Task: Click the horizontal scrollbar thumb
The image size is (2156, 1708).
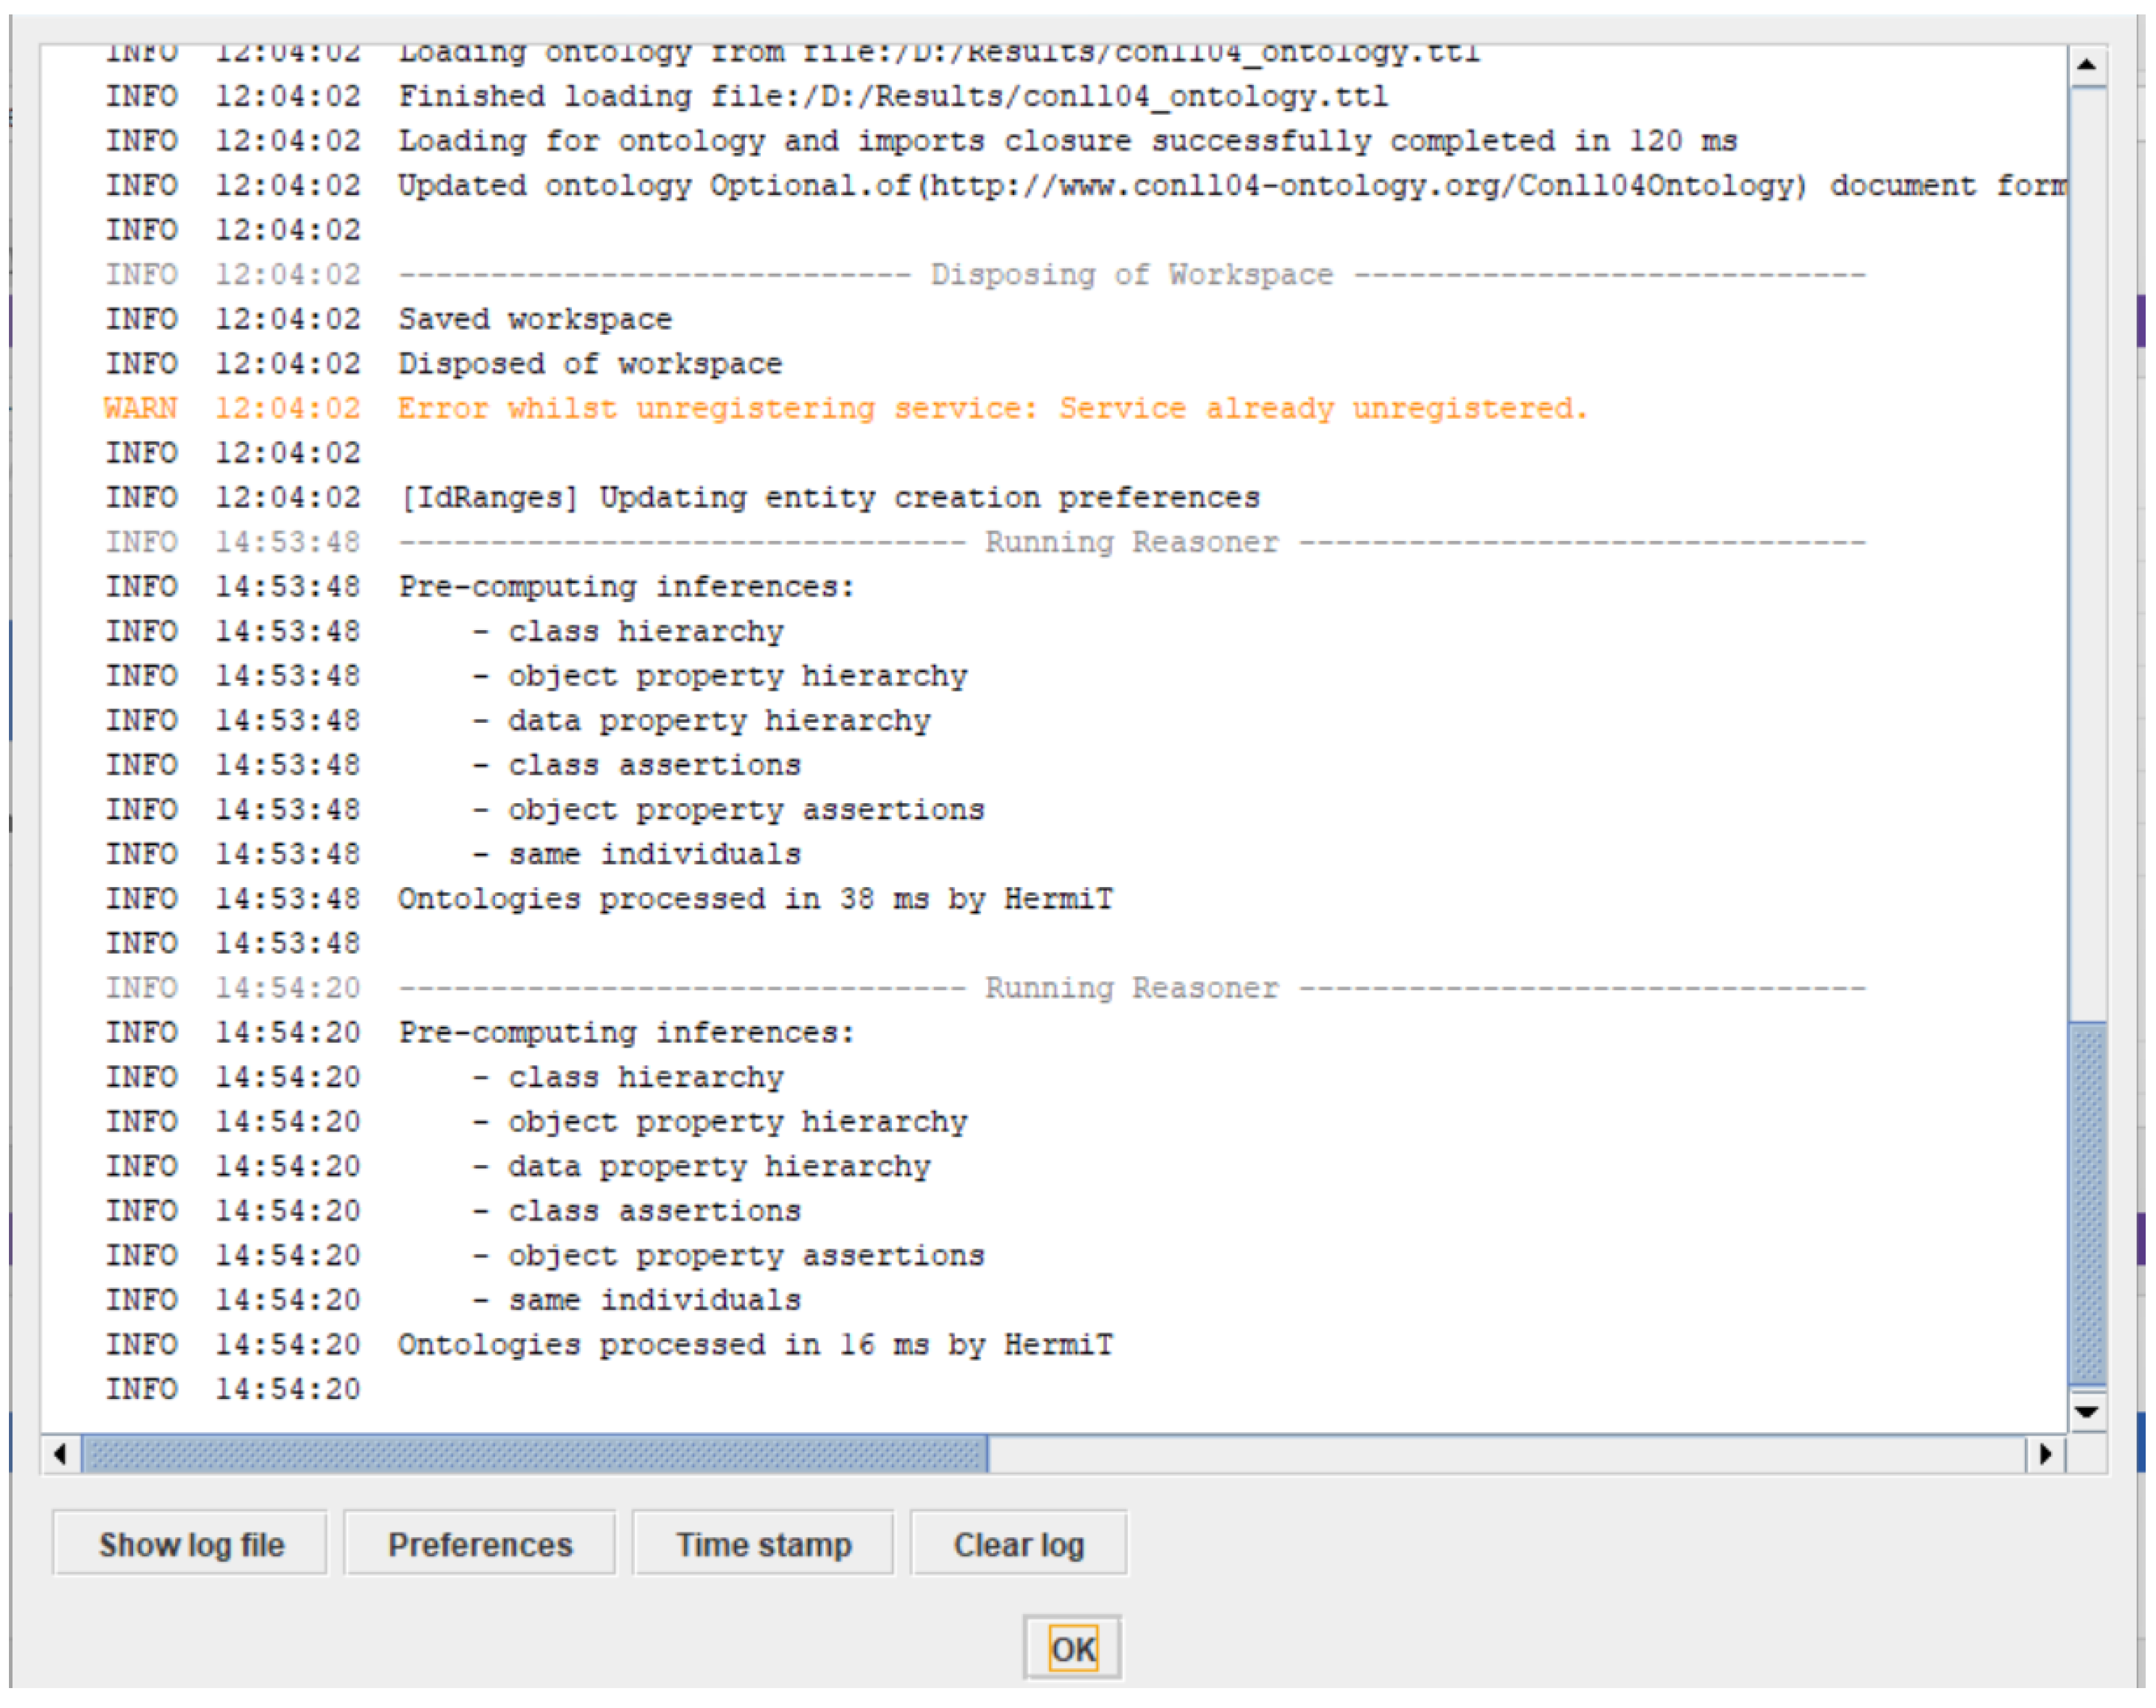Action: [x=535, y=1454]
